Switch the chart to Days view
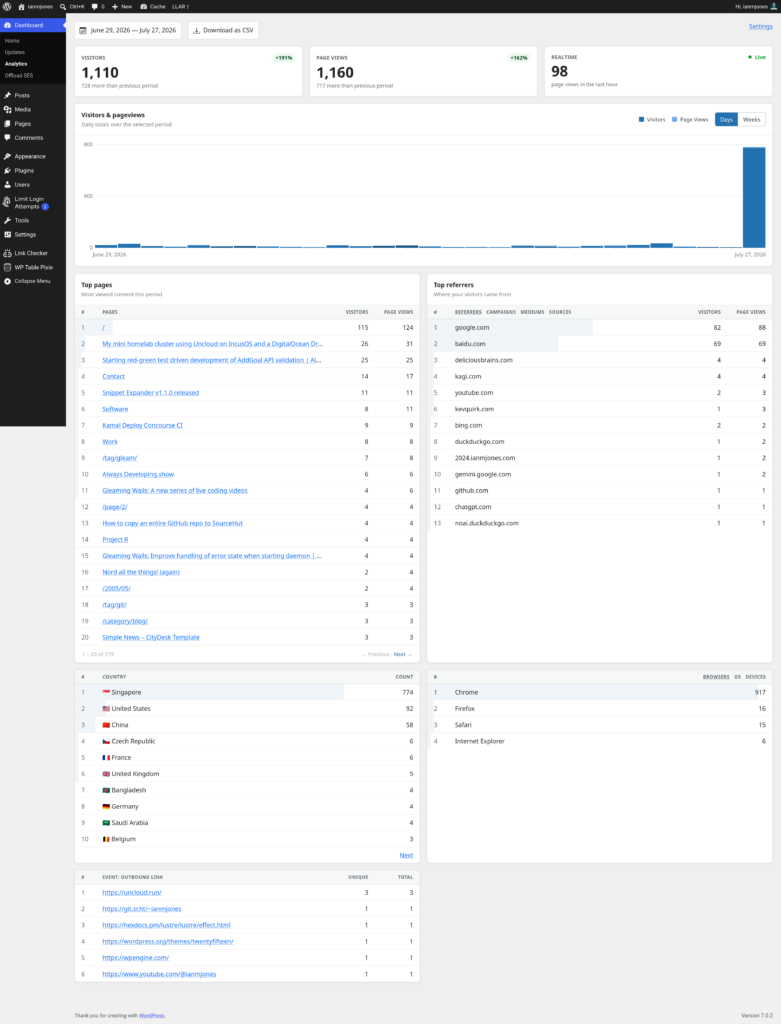The image size is (781, 1024). tap(726, 120)
